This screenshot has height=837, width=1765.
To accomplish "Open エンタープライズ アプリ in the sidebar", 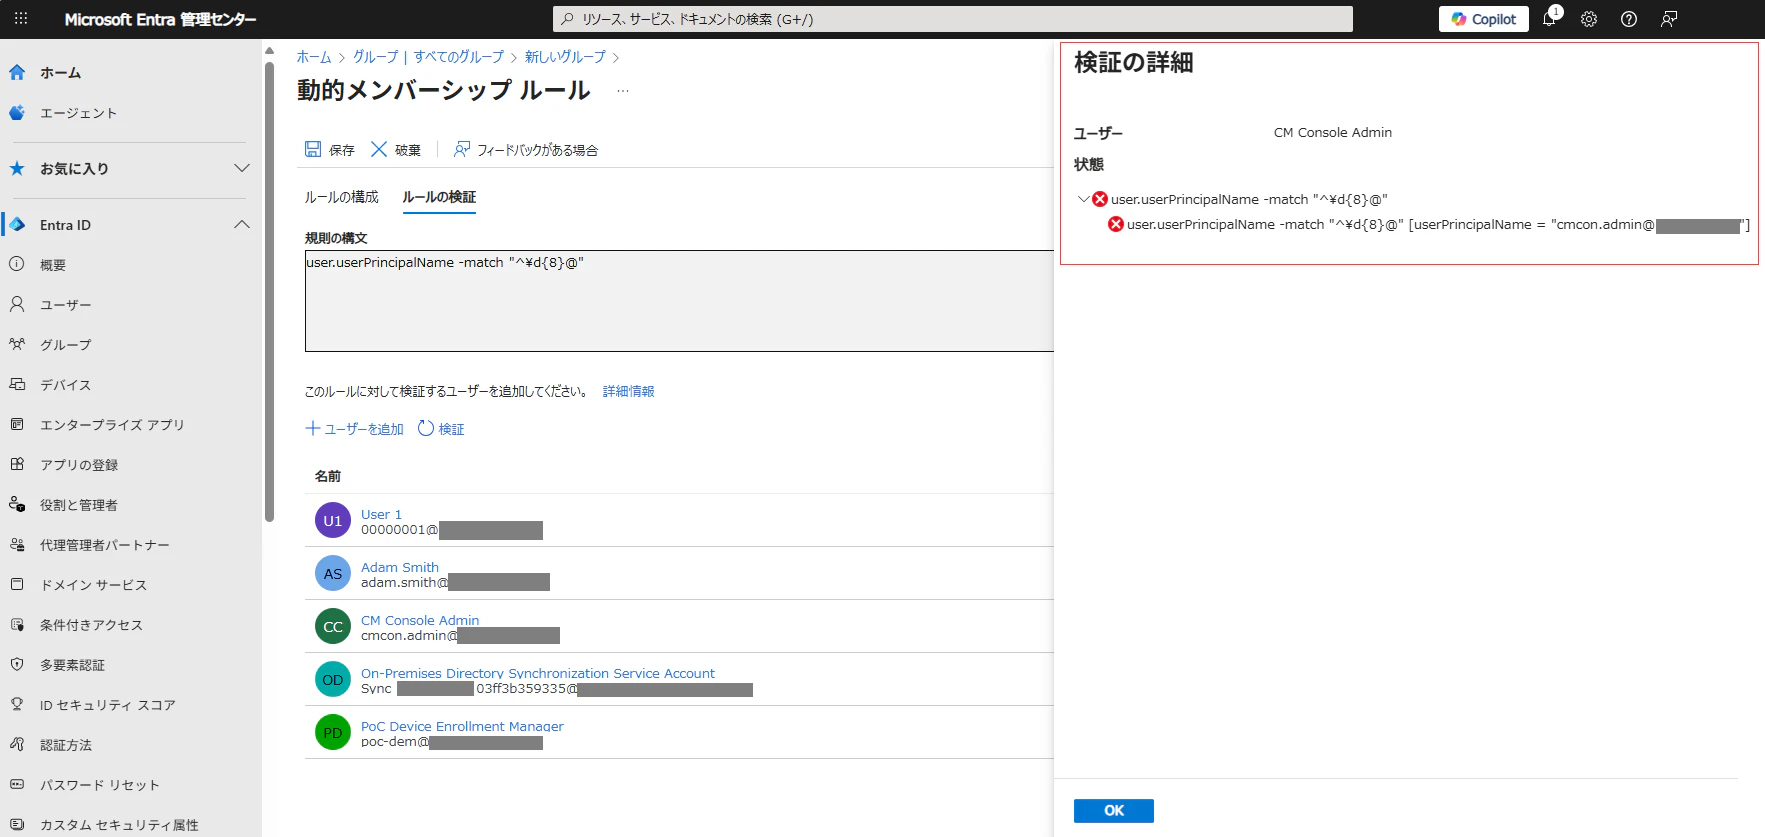I will [112, 425].
